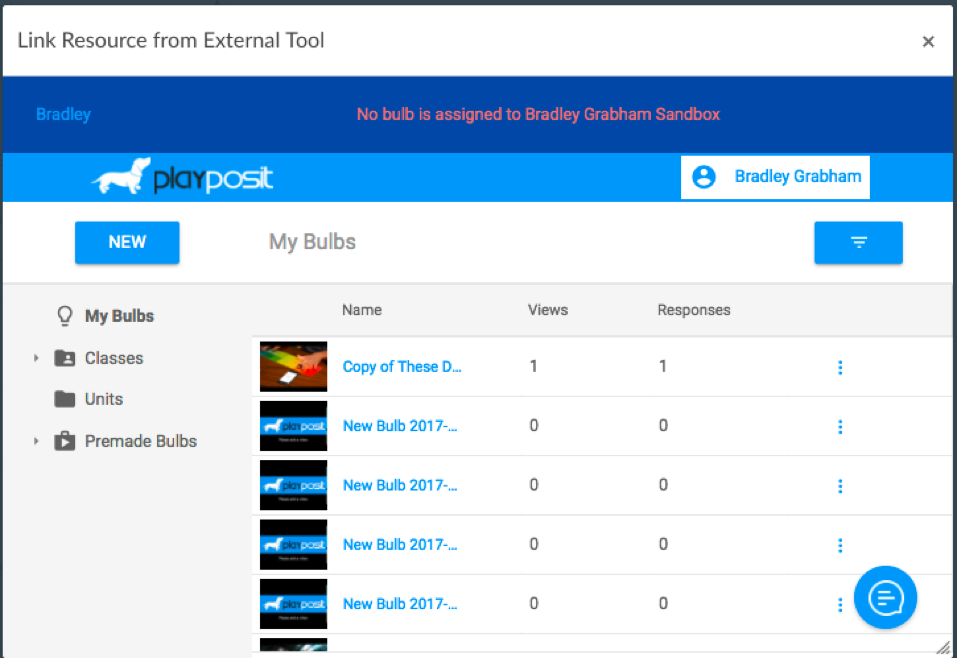
Task: Open options menu for Copy of These D...
Action: pyautogui.click(x=839, y=366)
